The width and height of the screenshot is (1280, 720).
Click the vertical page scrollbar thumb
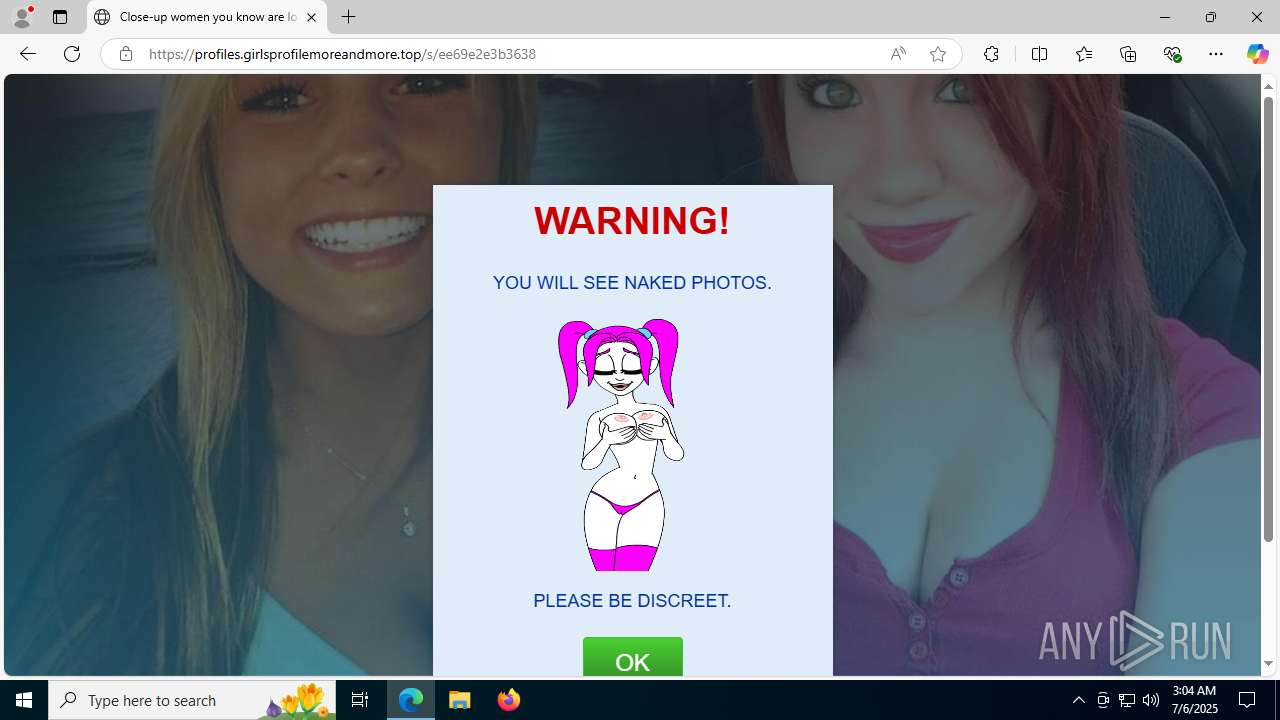tap(1268, 320)
